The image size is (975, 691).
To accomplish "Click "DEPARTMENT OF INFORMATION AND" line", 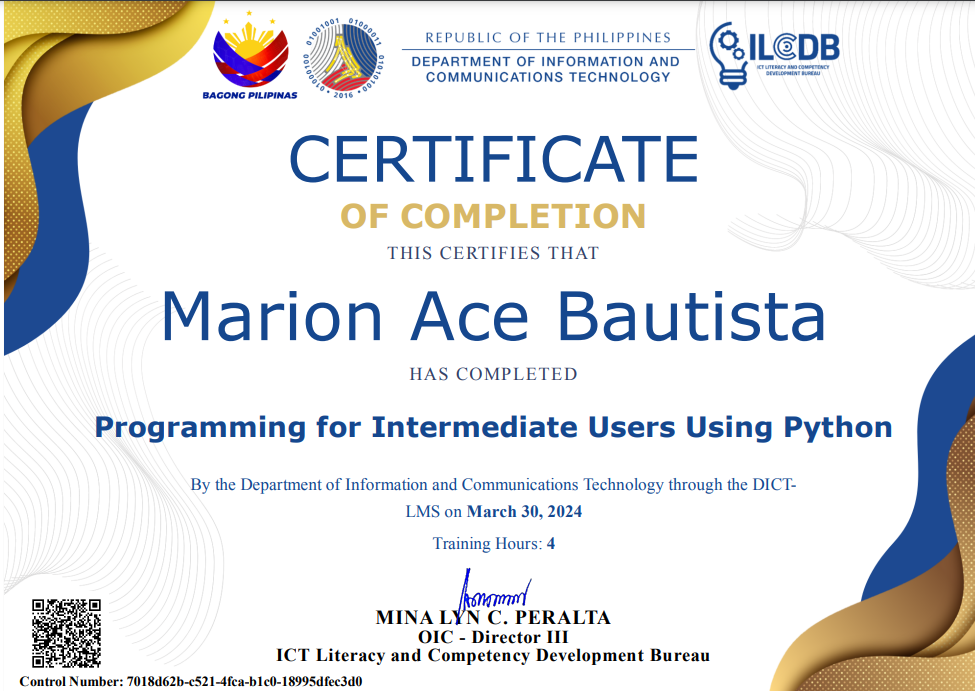I will click(x=545, y=62).
